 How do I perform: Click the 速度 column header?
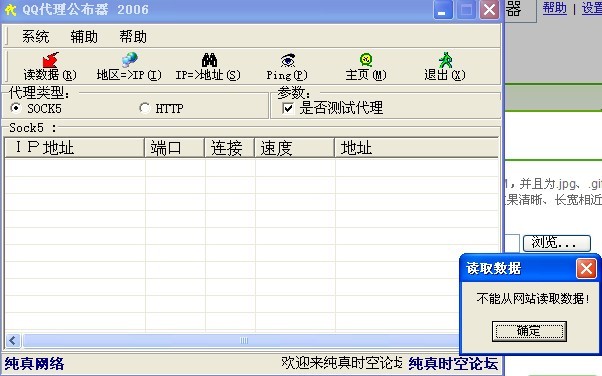(x=294, y=148)
